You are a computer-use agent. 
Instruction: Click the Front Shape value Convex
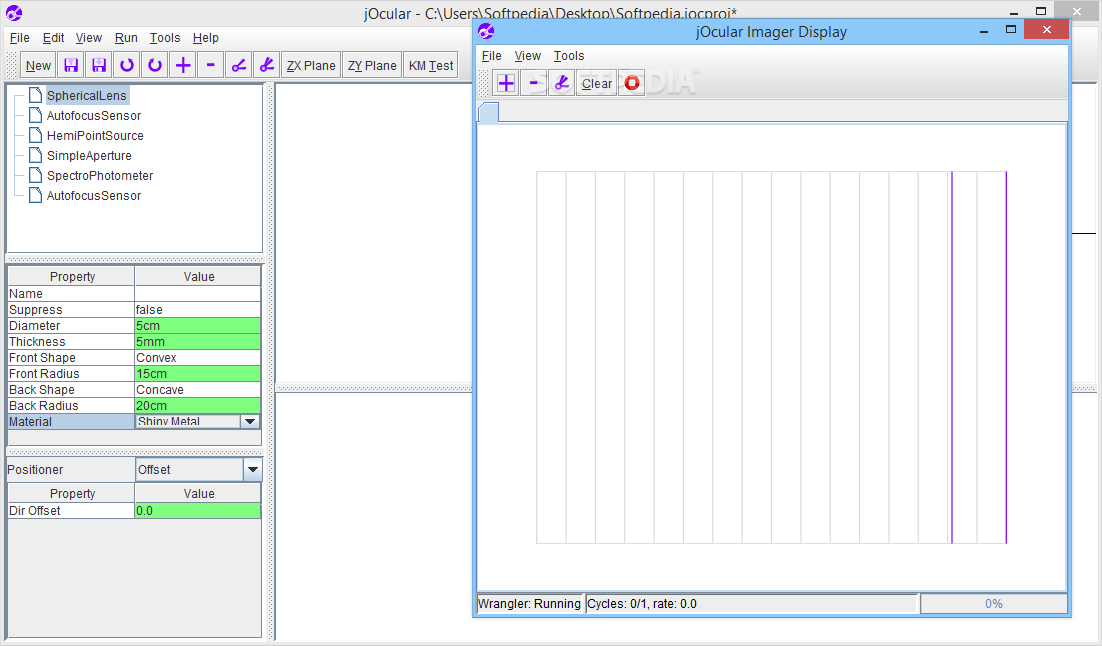pyautogui.click(x=197, y=358)
